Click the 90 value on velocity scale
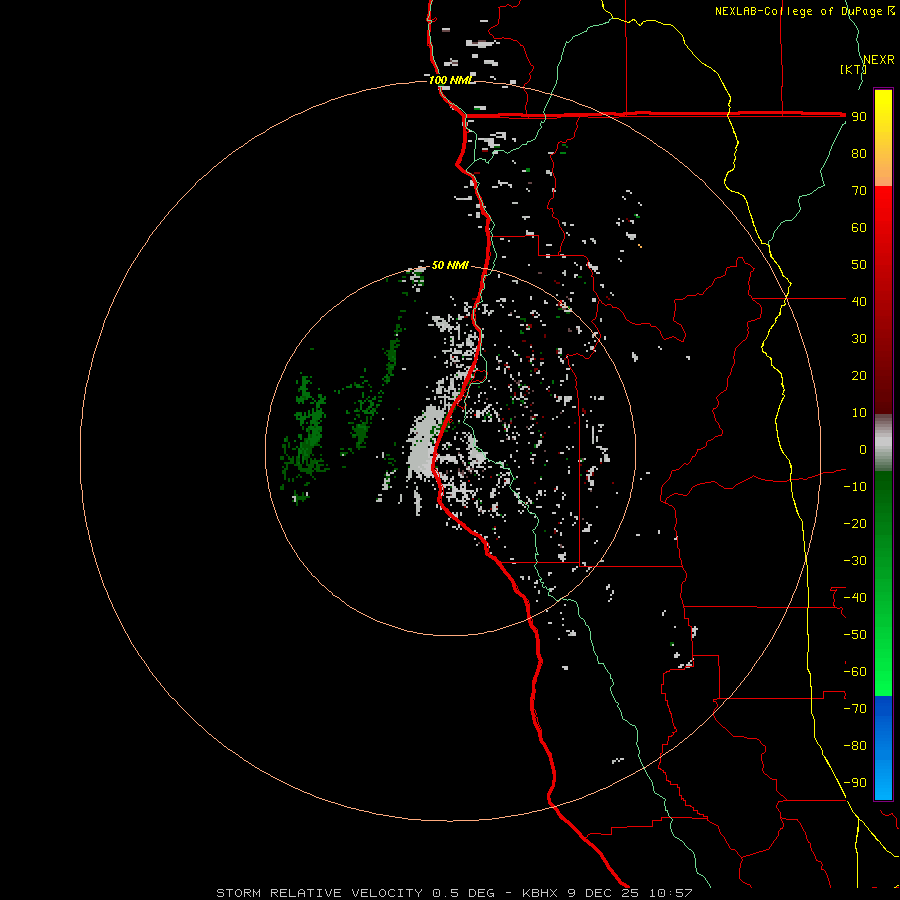The width and height of the screenshot is (900, 900). click(x=859, y=117)
